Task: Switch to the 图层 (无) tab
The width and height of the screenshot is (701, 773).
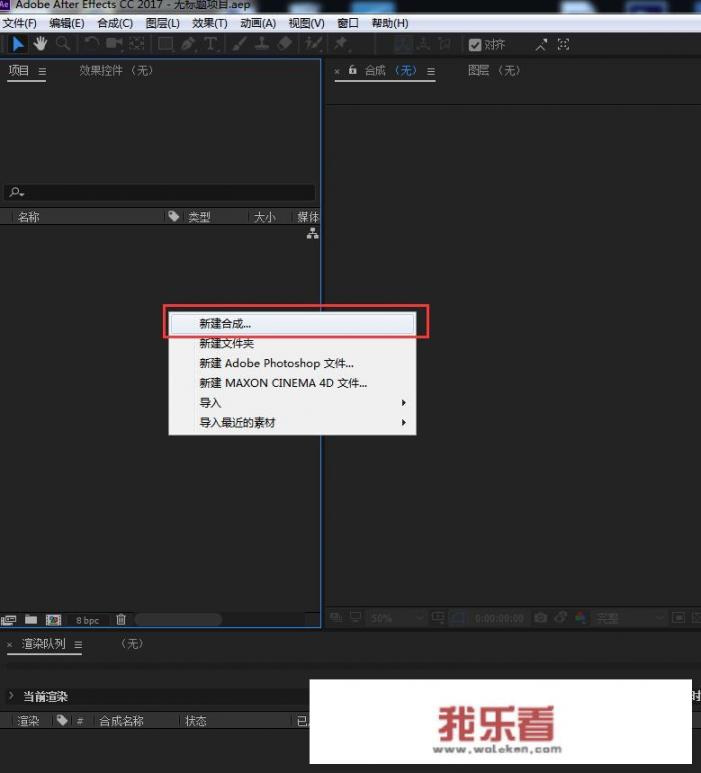Action: click(494, 70)
